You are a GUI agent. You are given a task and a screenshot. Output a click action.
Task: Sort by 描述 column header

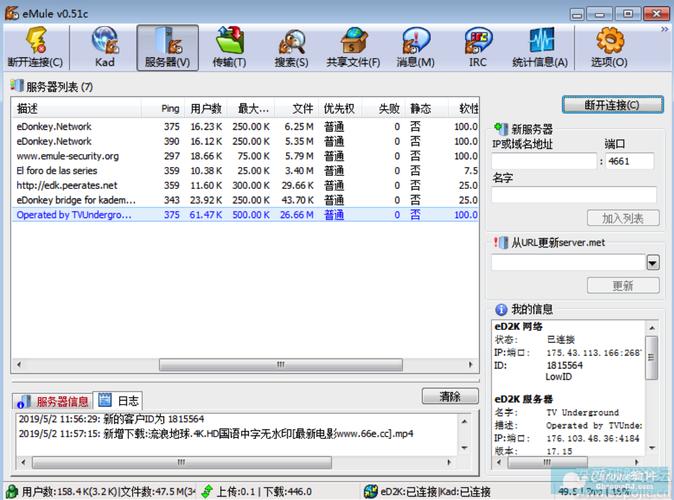pyautogui.click(x=77, y=108)
